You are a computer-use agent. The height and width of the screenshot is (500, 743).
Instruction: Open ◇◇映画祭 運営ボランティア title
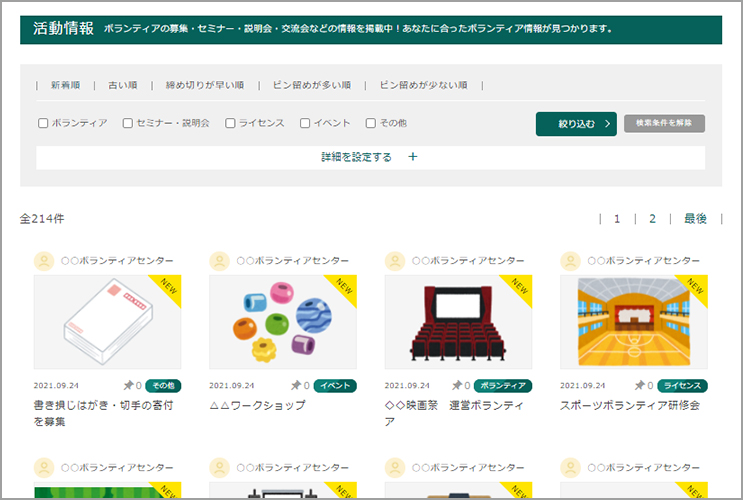[454, 413]
